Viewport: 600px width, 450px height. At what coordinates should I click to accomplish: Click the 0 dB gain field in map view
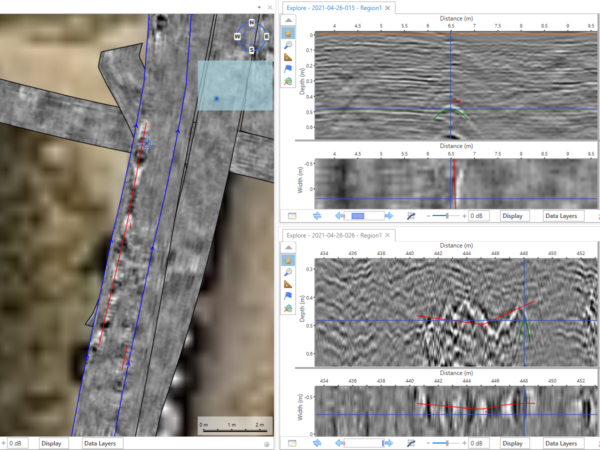click(18, 443)
